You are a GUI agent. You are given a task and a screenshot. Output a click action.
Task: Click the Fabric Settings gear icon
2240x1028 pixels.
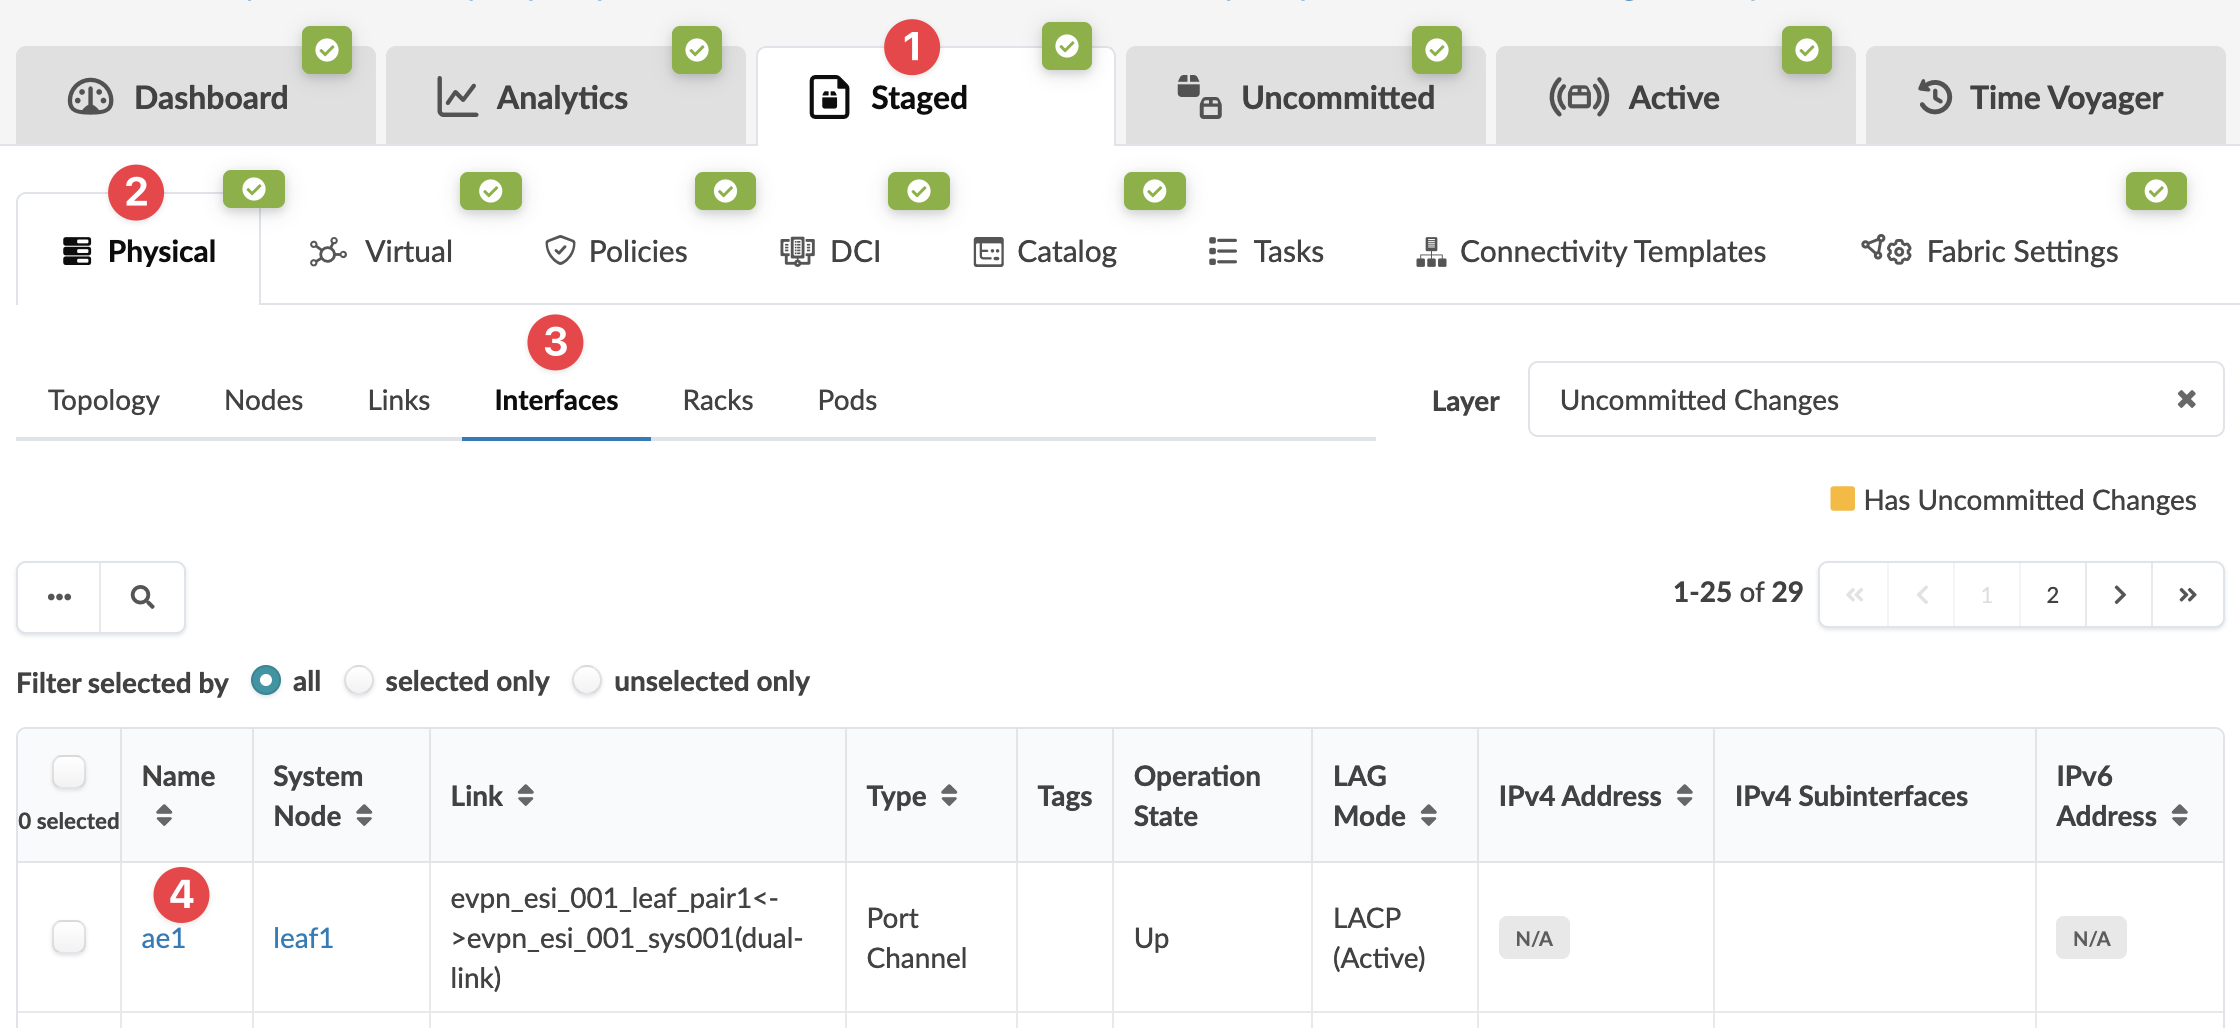tap(1886, 250)
